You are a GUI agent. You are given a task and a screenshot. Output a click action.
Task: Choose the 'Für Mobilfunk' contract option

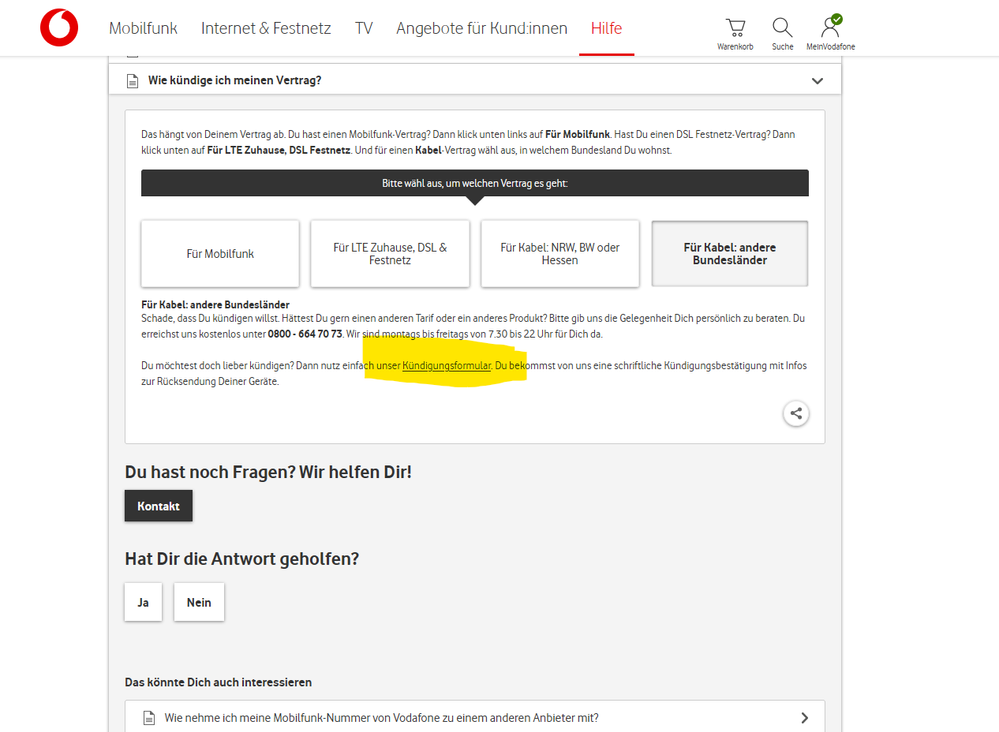[x=220, y=254]
